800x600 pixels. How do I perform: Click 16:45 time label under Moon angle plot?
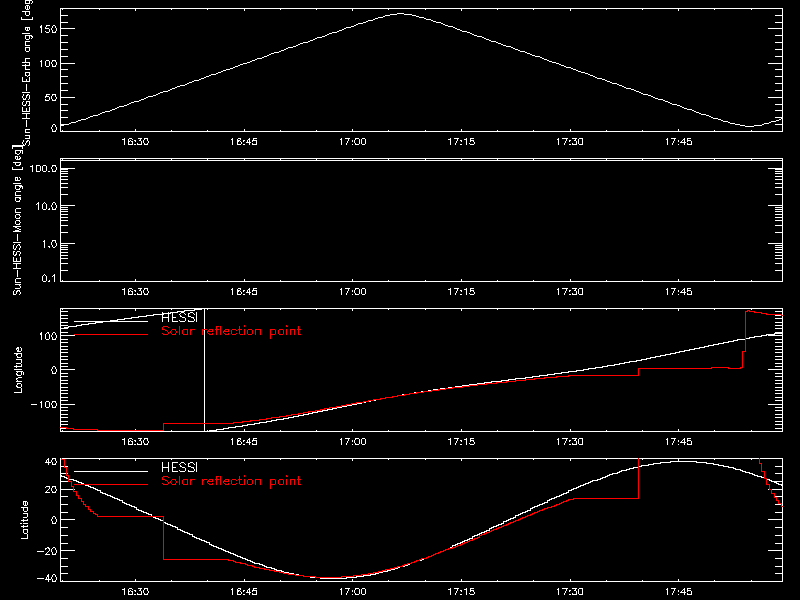[x=244, y=291]
